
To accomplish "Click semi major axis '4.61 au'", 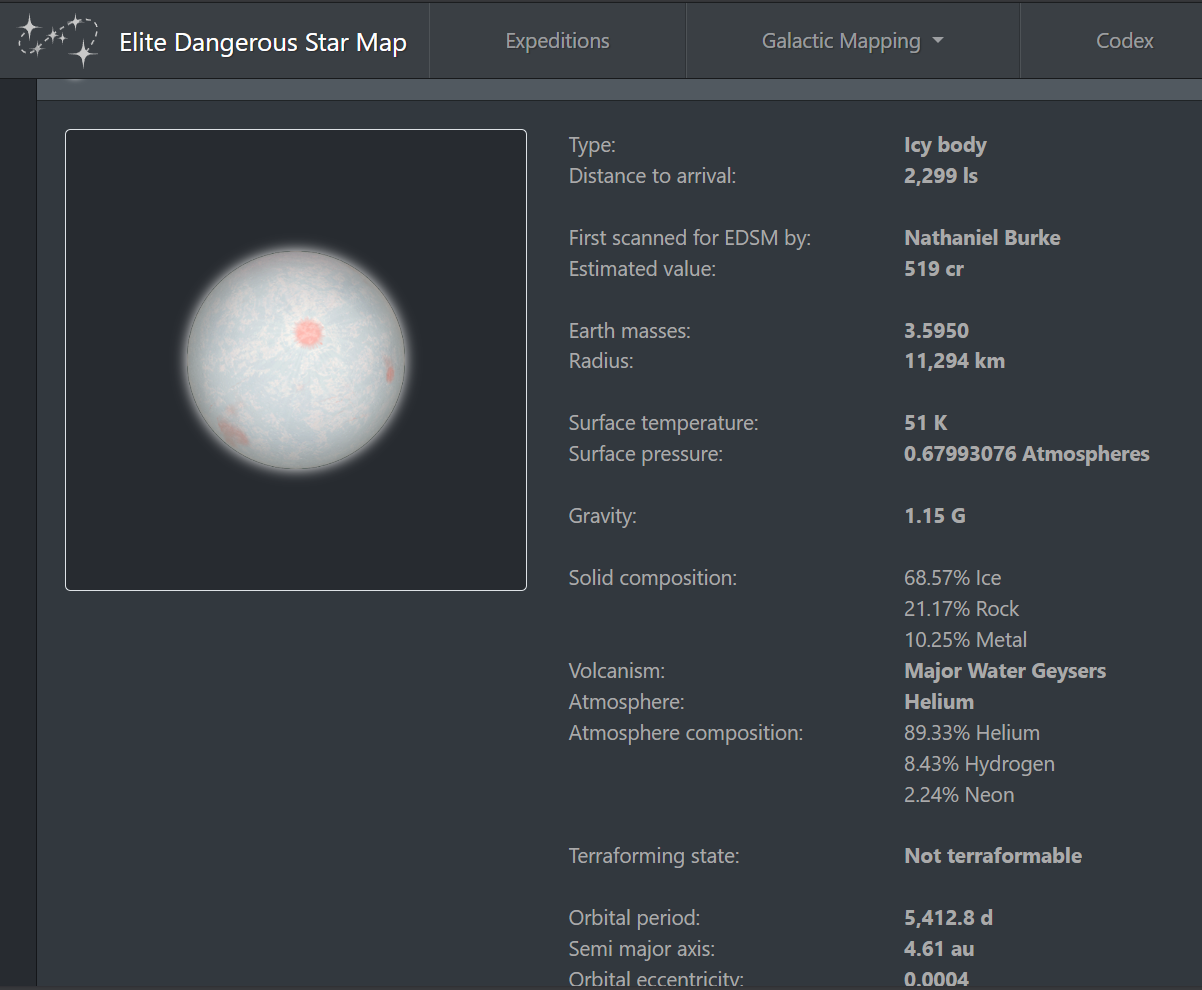I will pyautogui.click(x=939, y=949).
